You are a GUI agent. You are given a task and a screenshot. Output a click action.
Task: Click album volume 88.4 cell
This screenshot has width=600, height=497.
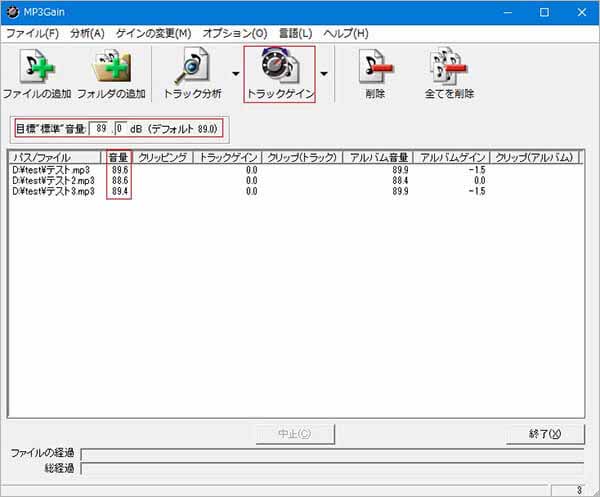[x=400, y=181]
